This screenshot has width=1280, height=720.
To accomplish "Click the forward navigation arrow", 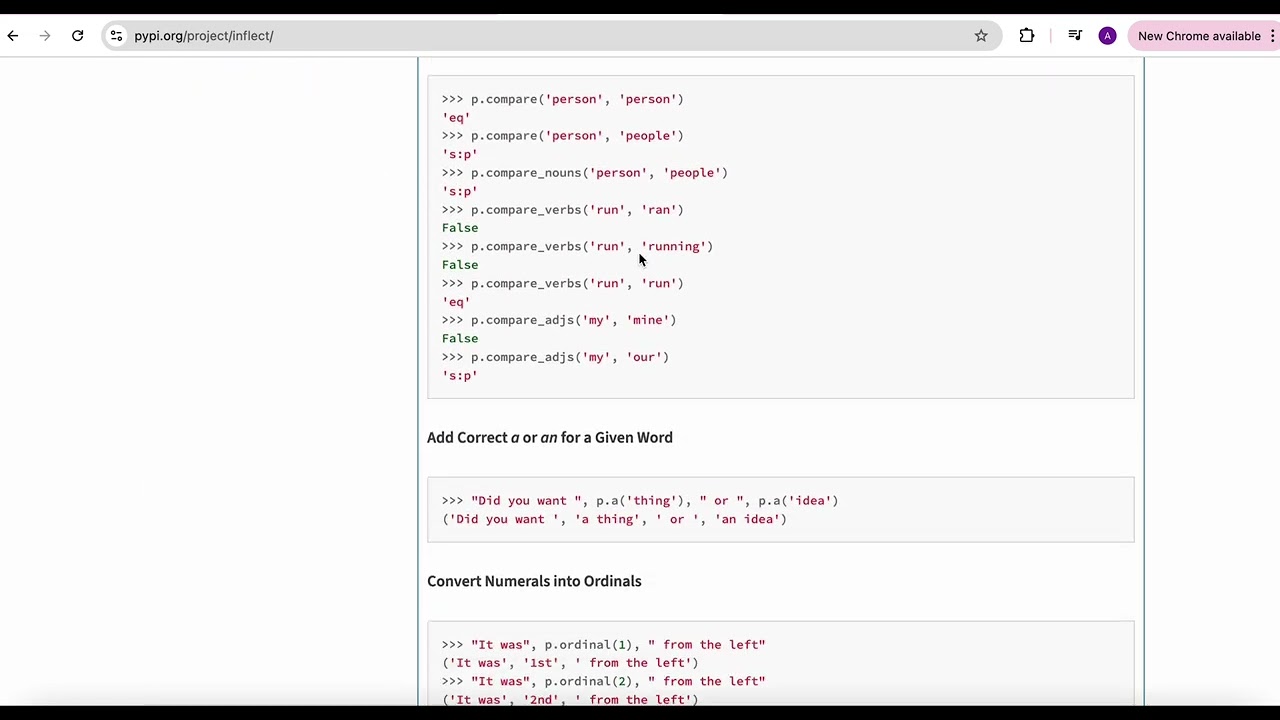I will [x=45, y=36].
